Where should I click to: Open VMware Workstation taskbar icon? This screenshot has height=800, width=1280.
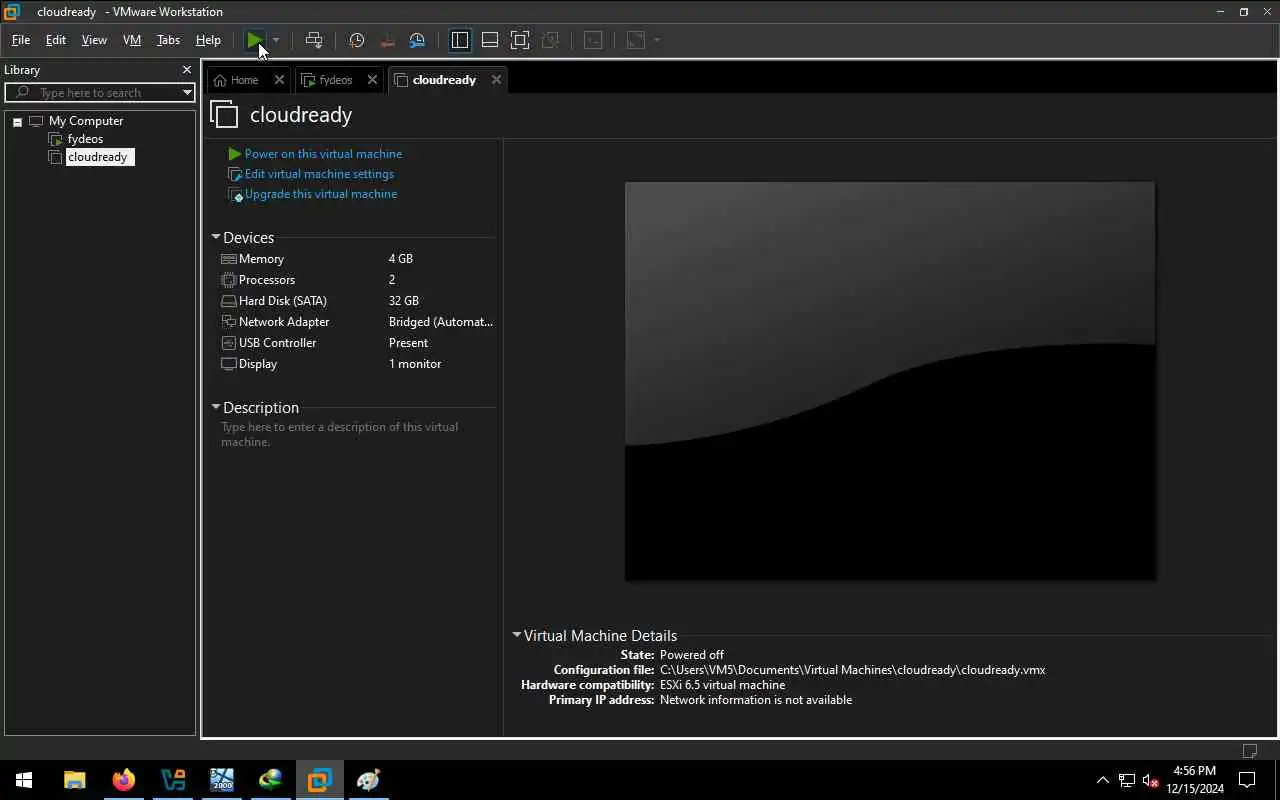[319, 780]
